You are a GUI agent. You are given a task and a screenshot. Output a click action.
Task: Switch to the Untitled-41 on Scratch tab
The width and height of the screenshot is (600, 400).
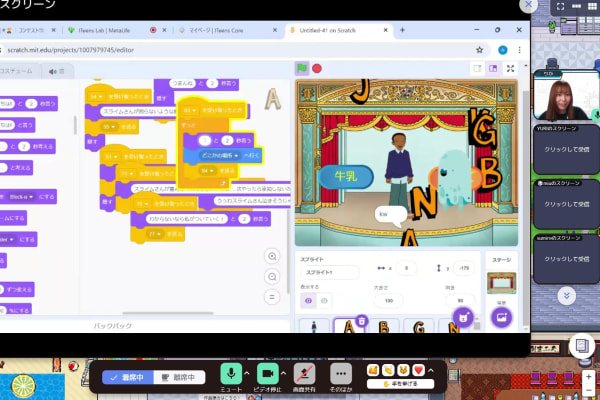(338, 30)
